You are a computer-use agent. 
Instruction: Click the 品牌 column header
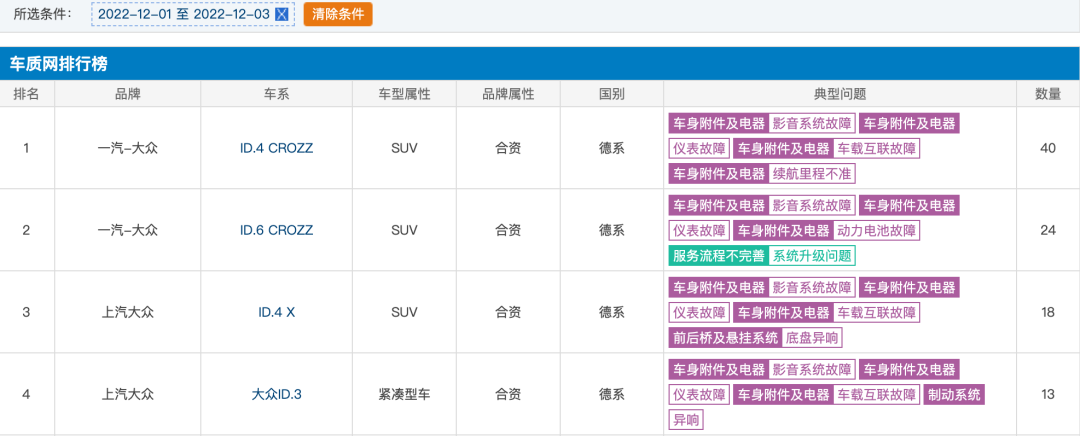pos(127,94)
